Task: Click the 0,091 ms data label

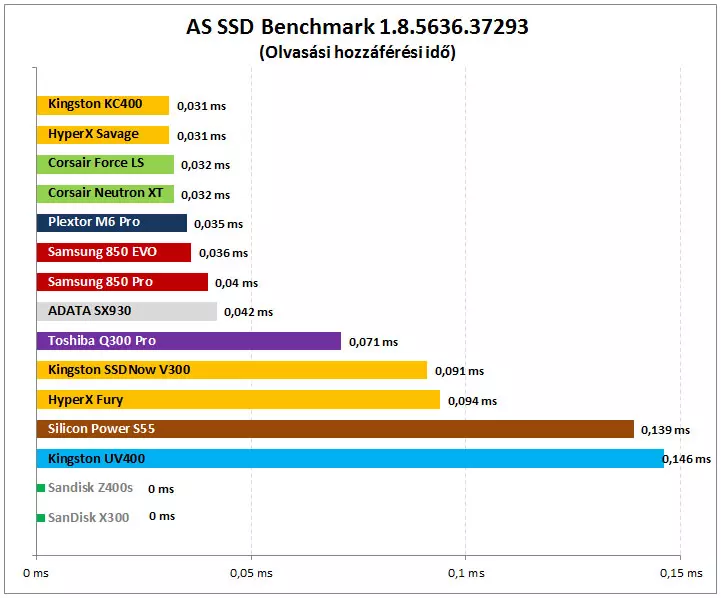Action: click(459, 371)
